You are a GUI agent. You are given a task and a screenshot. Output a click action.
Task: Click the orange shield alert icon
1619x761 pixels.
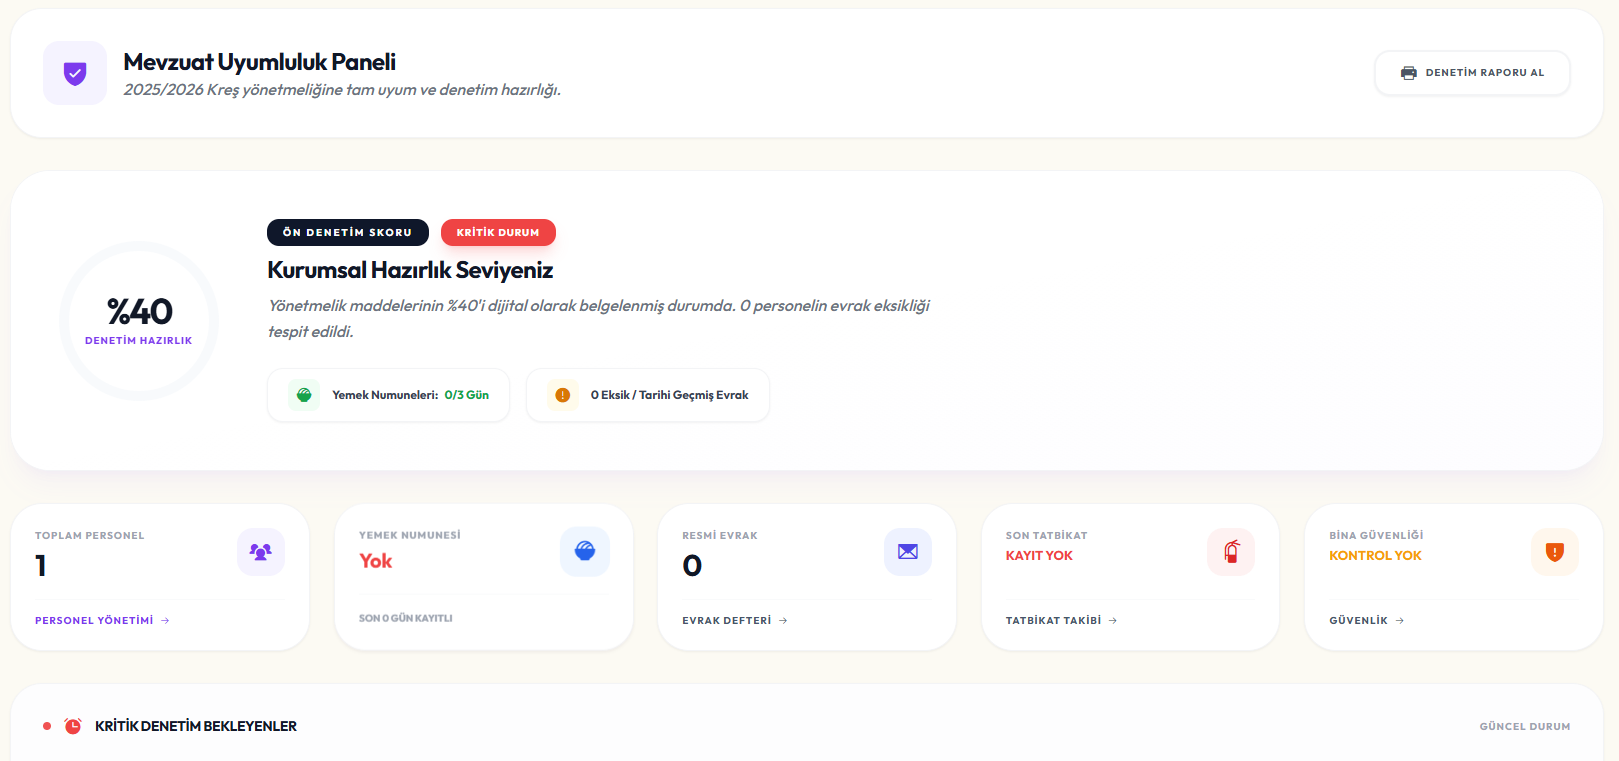coord(1555,552)
